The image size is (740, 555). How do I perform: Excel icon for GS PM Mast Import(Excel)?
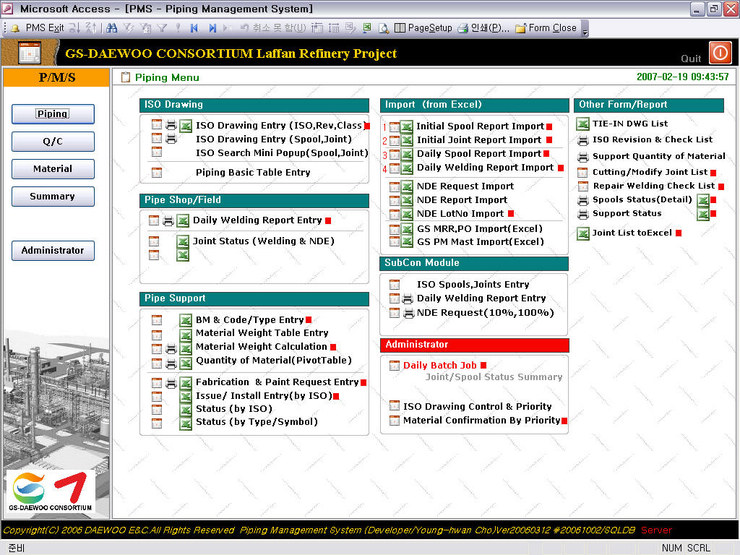[x=406, y=242]
